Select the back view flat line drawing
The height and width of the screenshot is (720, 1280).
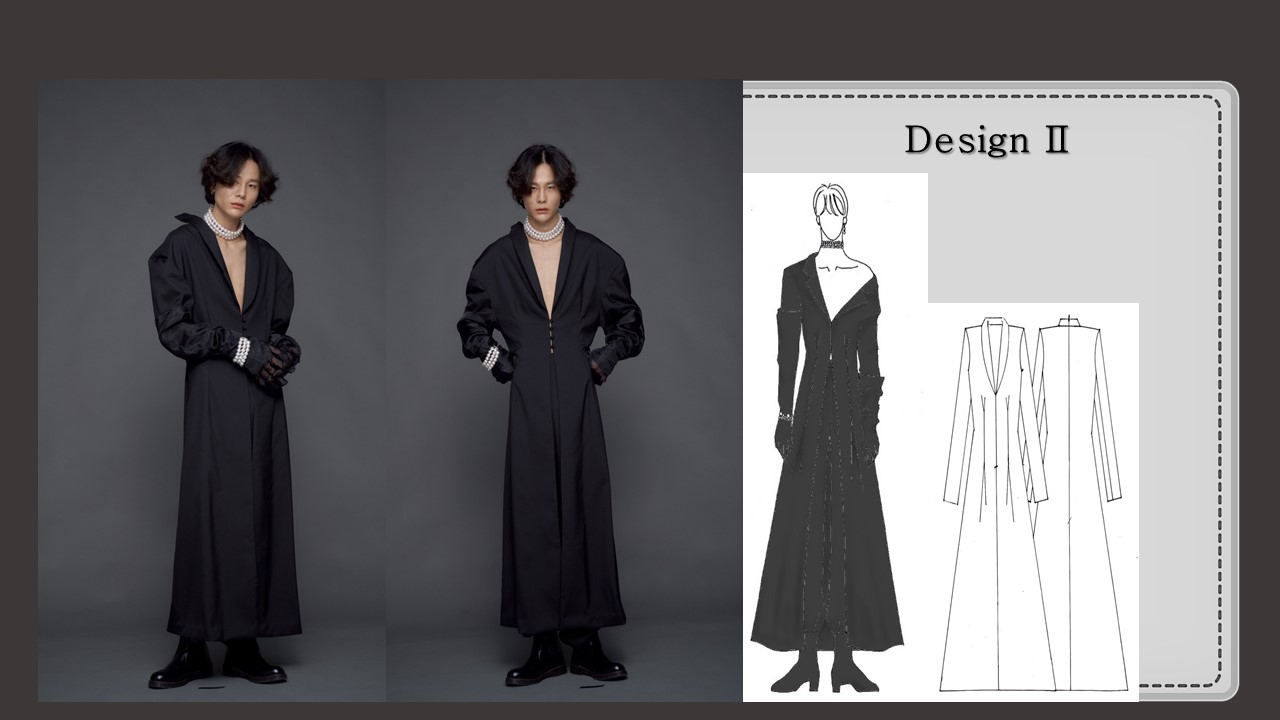pos(1079,505)
